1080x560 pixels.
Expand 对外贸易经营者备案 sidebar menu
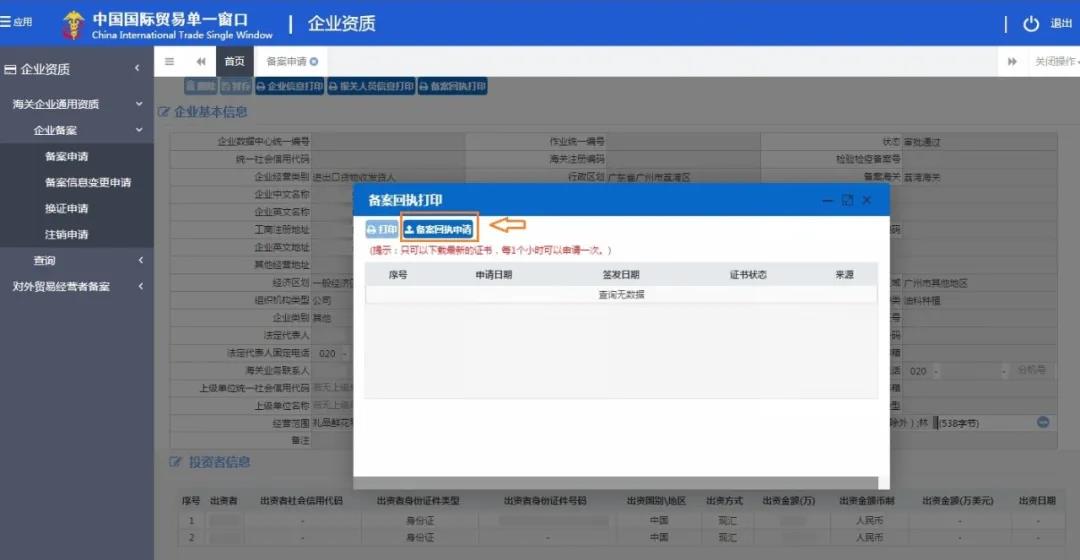tap(139, 287)
